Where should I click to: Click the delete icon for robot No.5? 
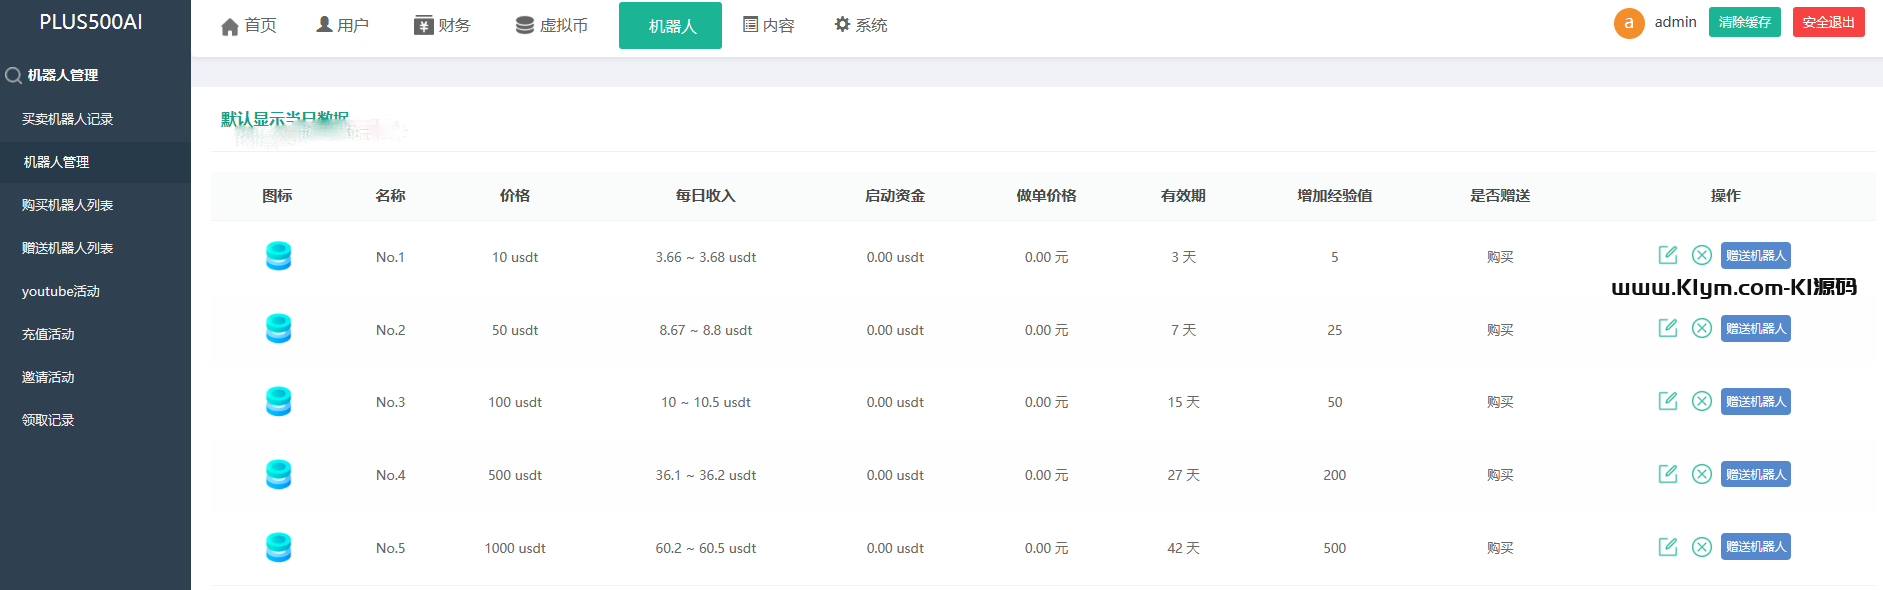[1701, 547]
